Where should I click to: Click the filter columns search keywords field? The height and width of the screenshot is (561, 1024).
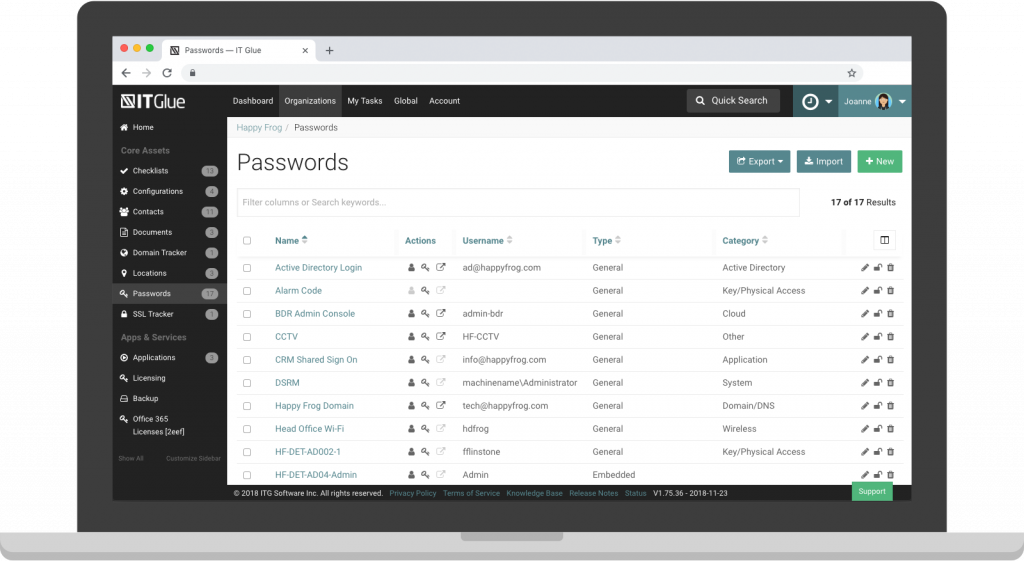click(x=517, y=202)
